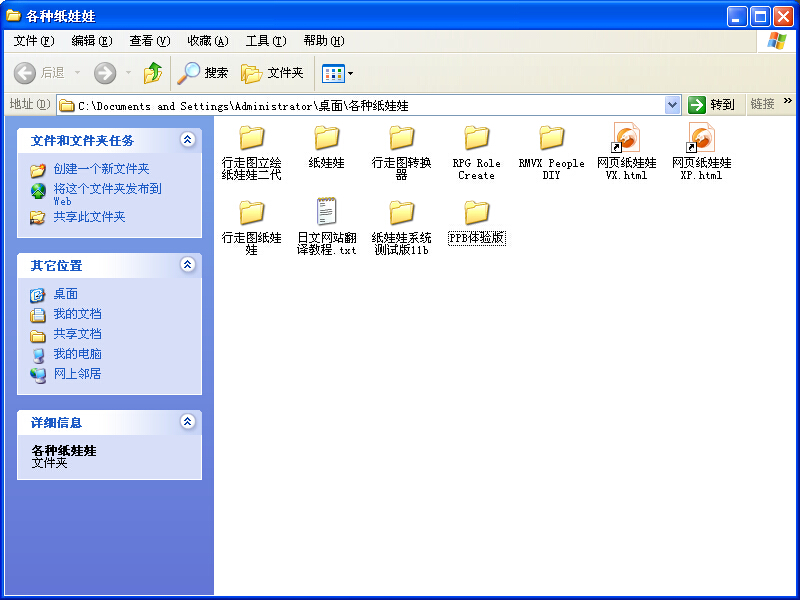Select the 日文网站翻译教程.txt file icon

click(327, 211)
